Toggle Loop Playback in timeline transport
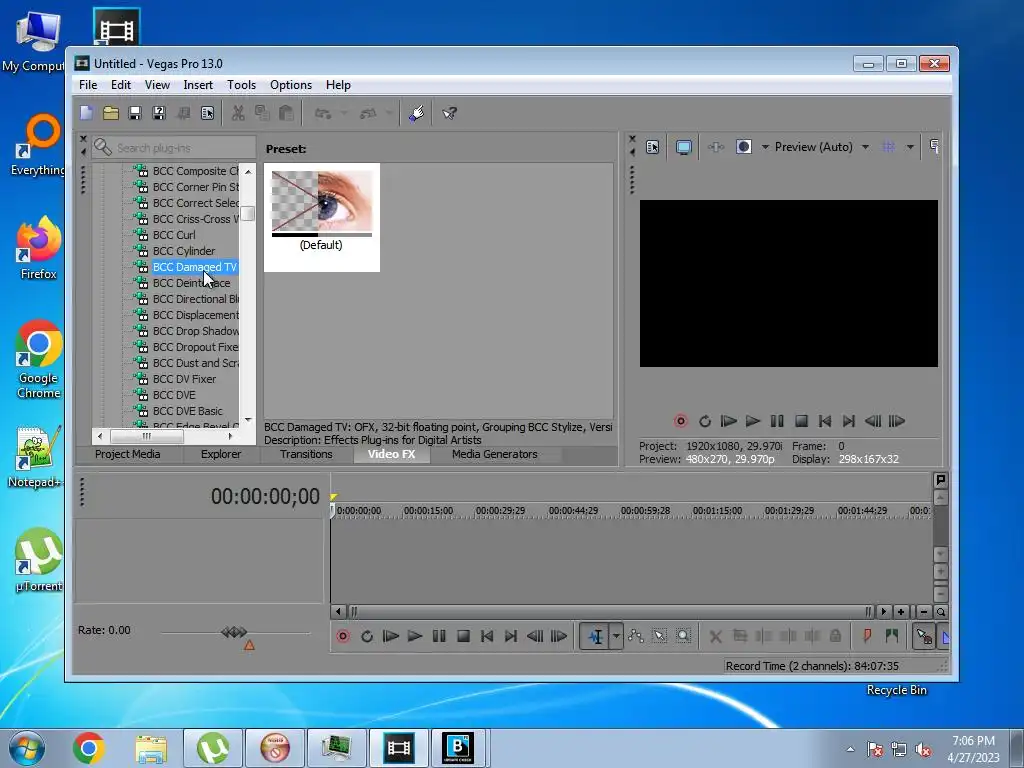The width and height of the screenshot is (1024, 768). pos(367,636)
